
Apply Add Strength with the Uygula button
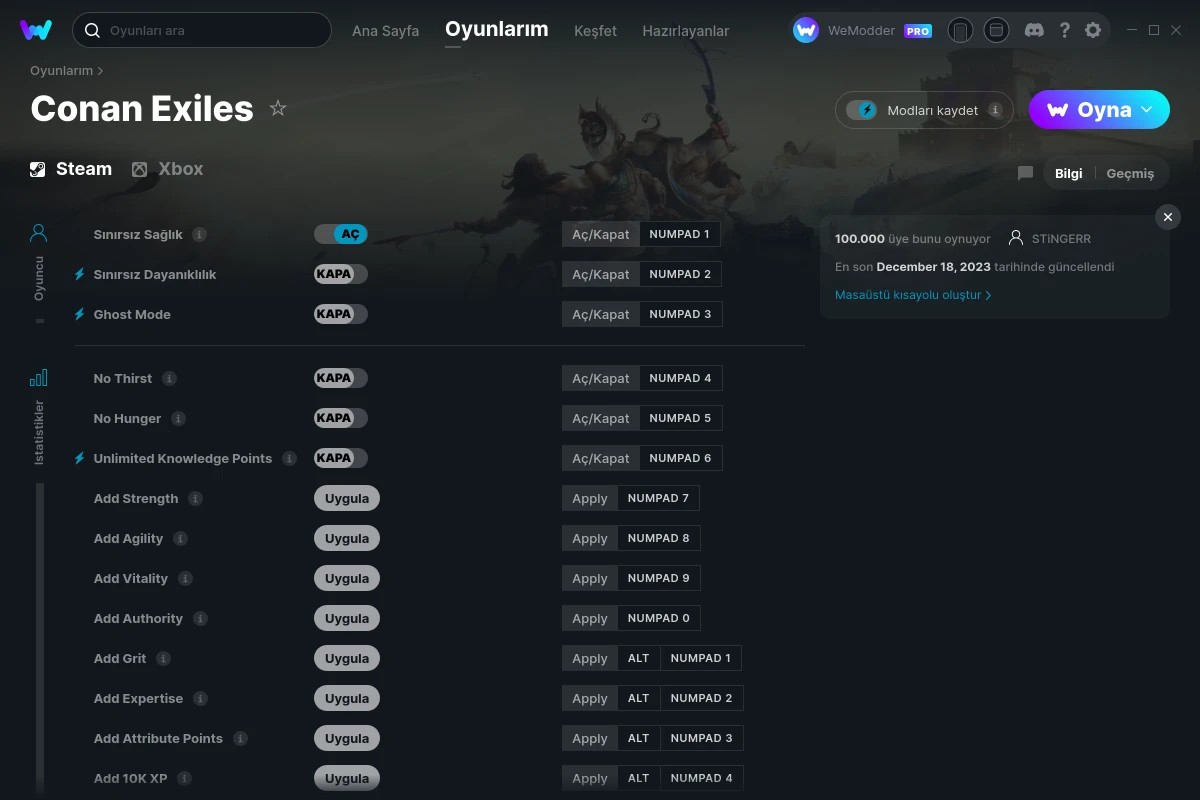pos(347,498)
